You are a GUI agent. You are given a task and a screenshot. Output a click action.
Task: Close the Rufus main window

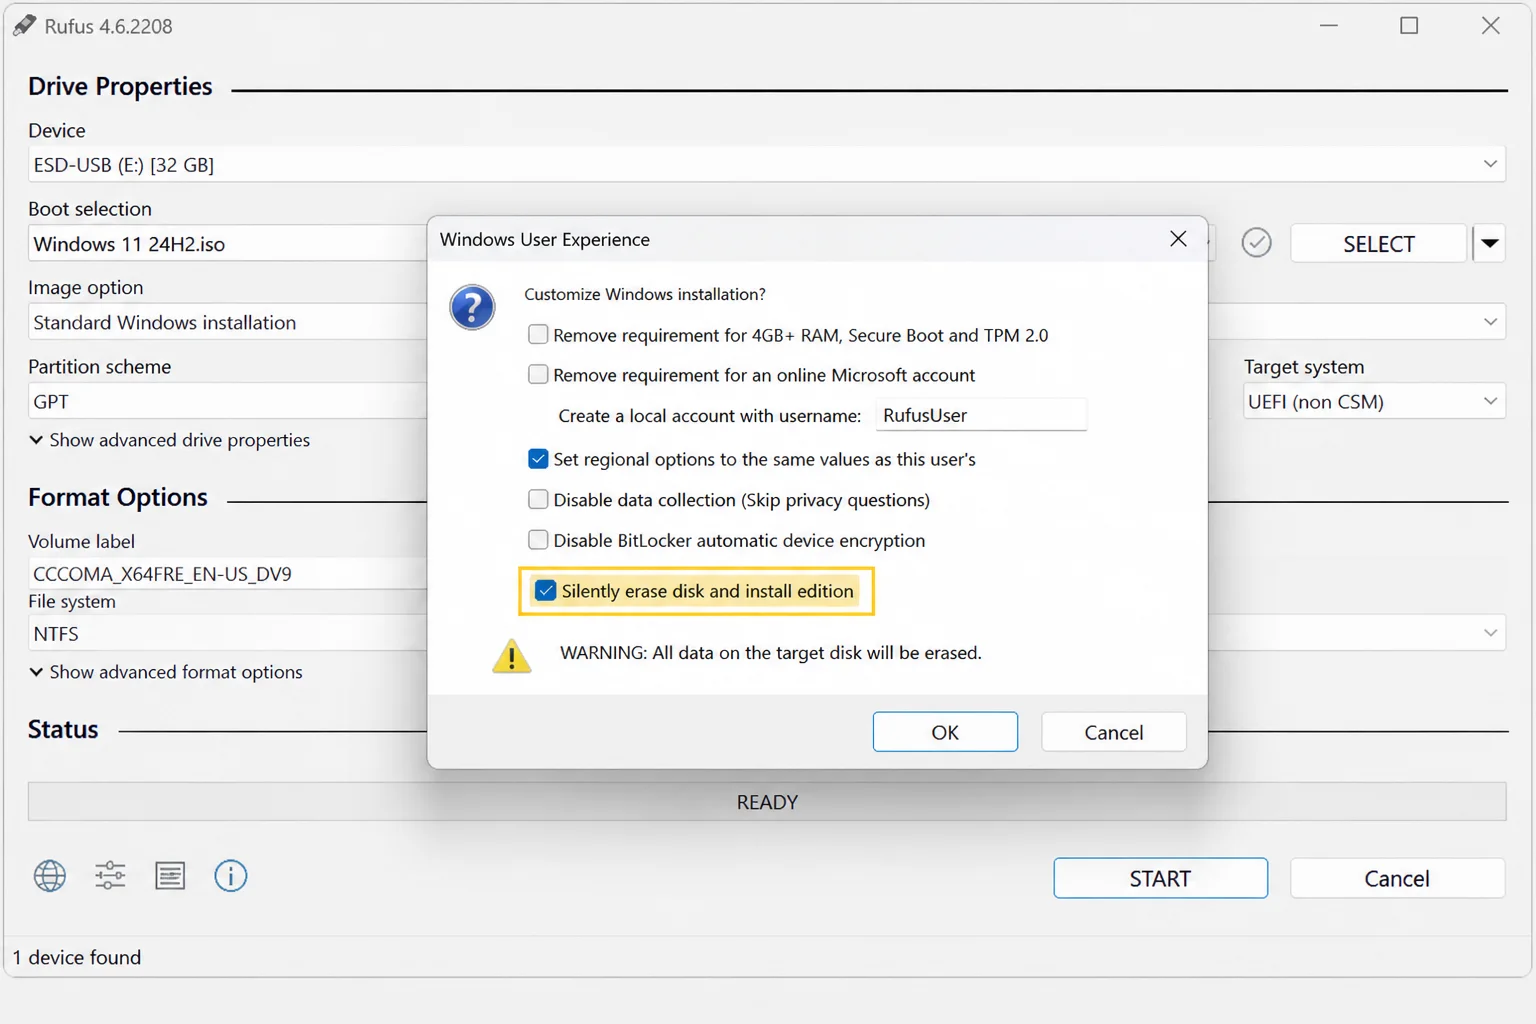[1490, 26]
